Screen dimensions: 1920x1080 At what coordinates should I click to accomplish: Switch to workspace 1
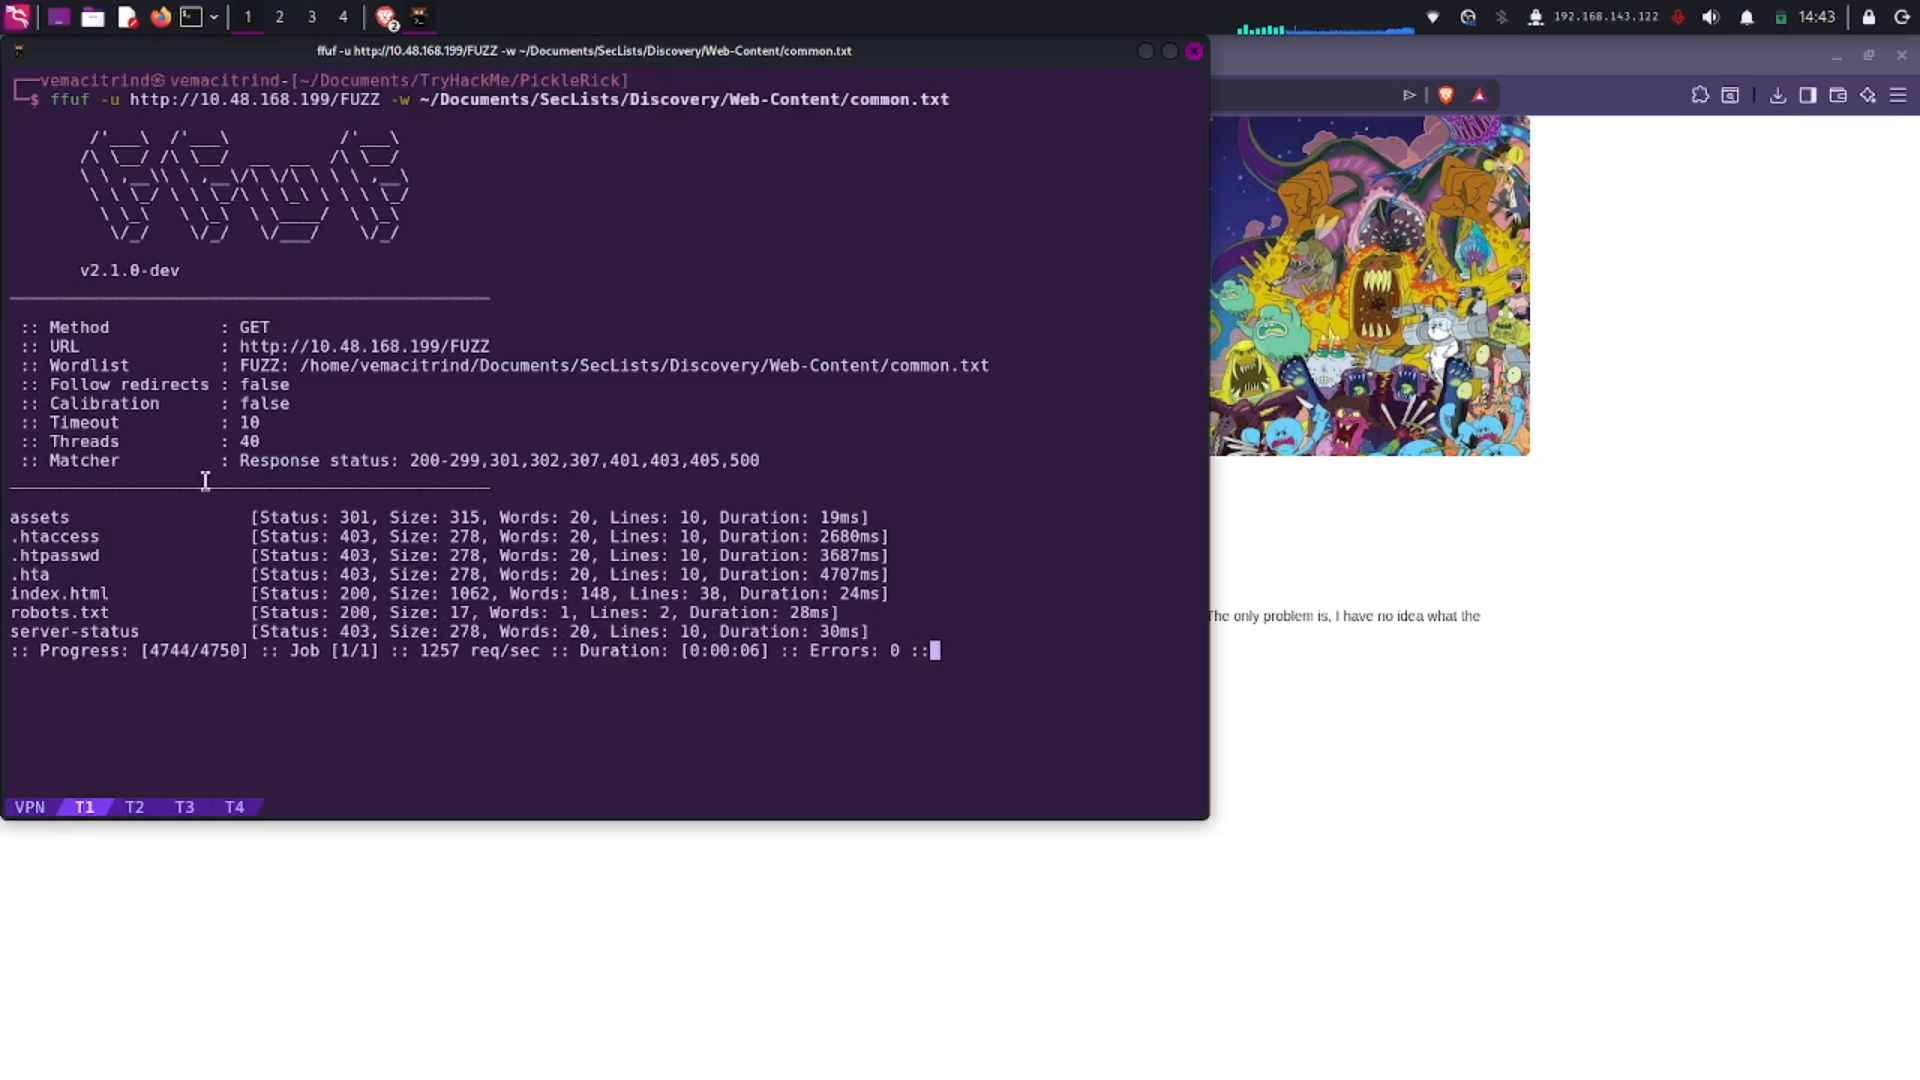[248, 17]
